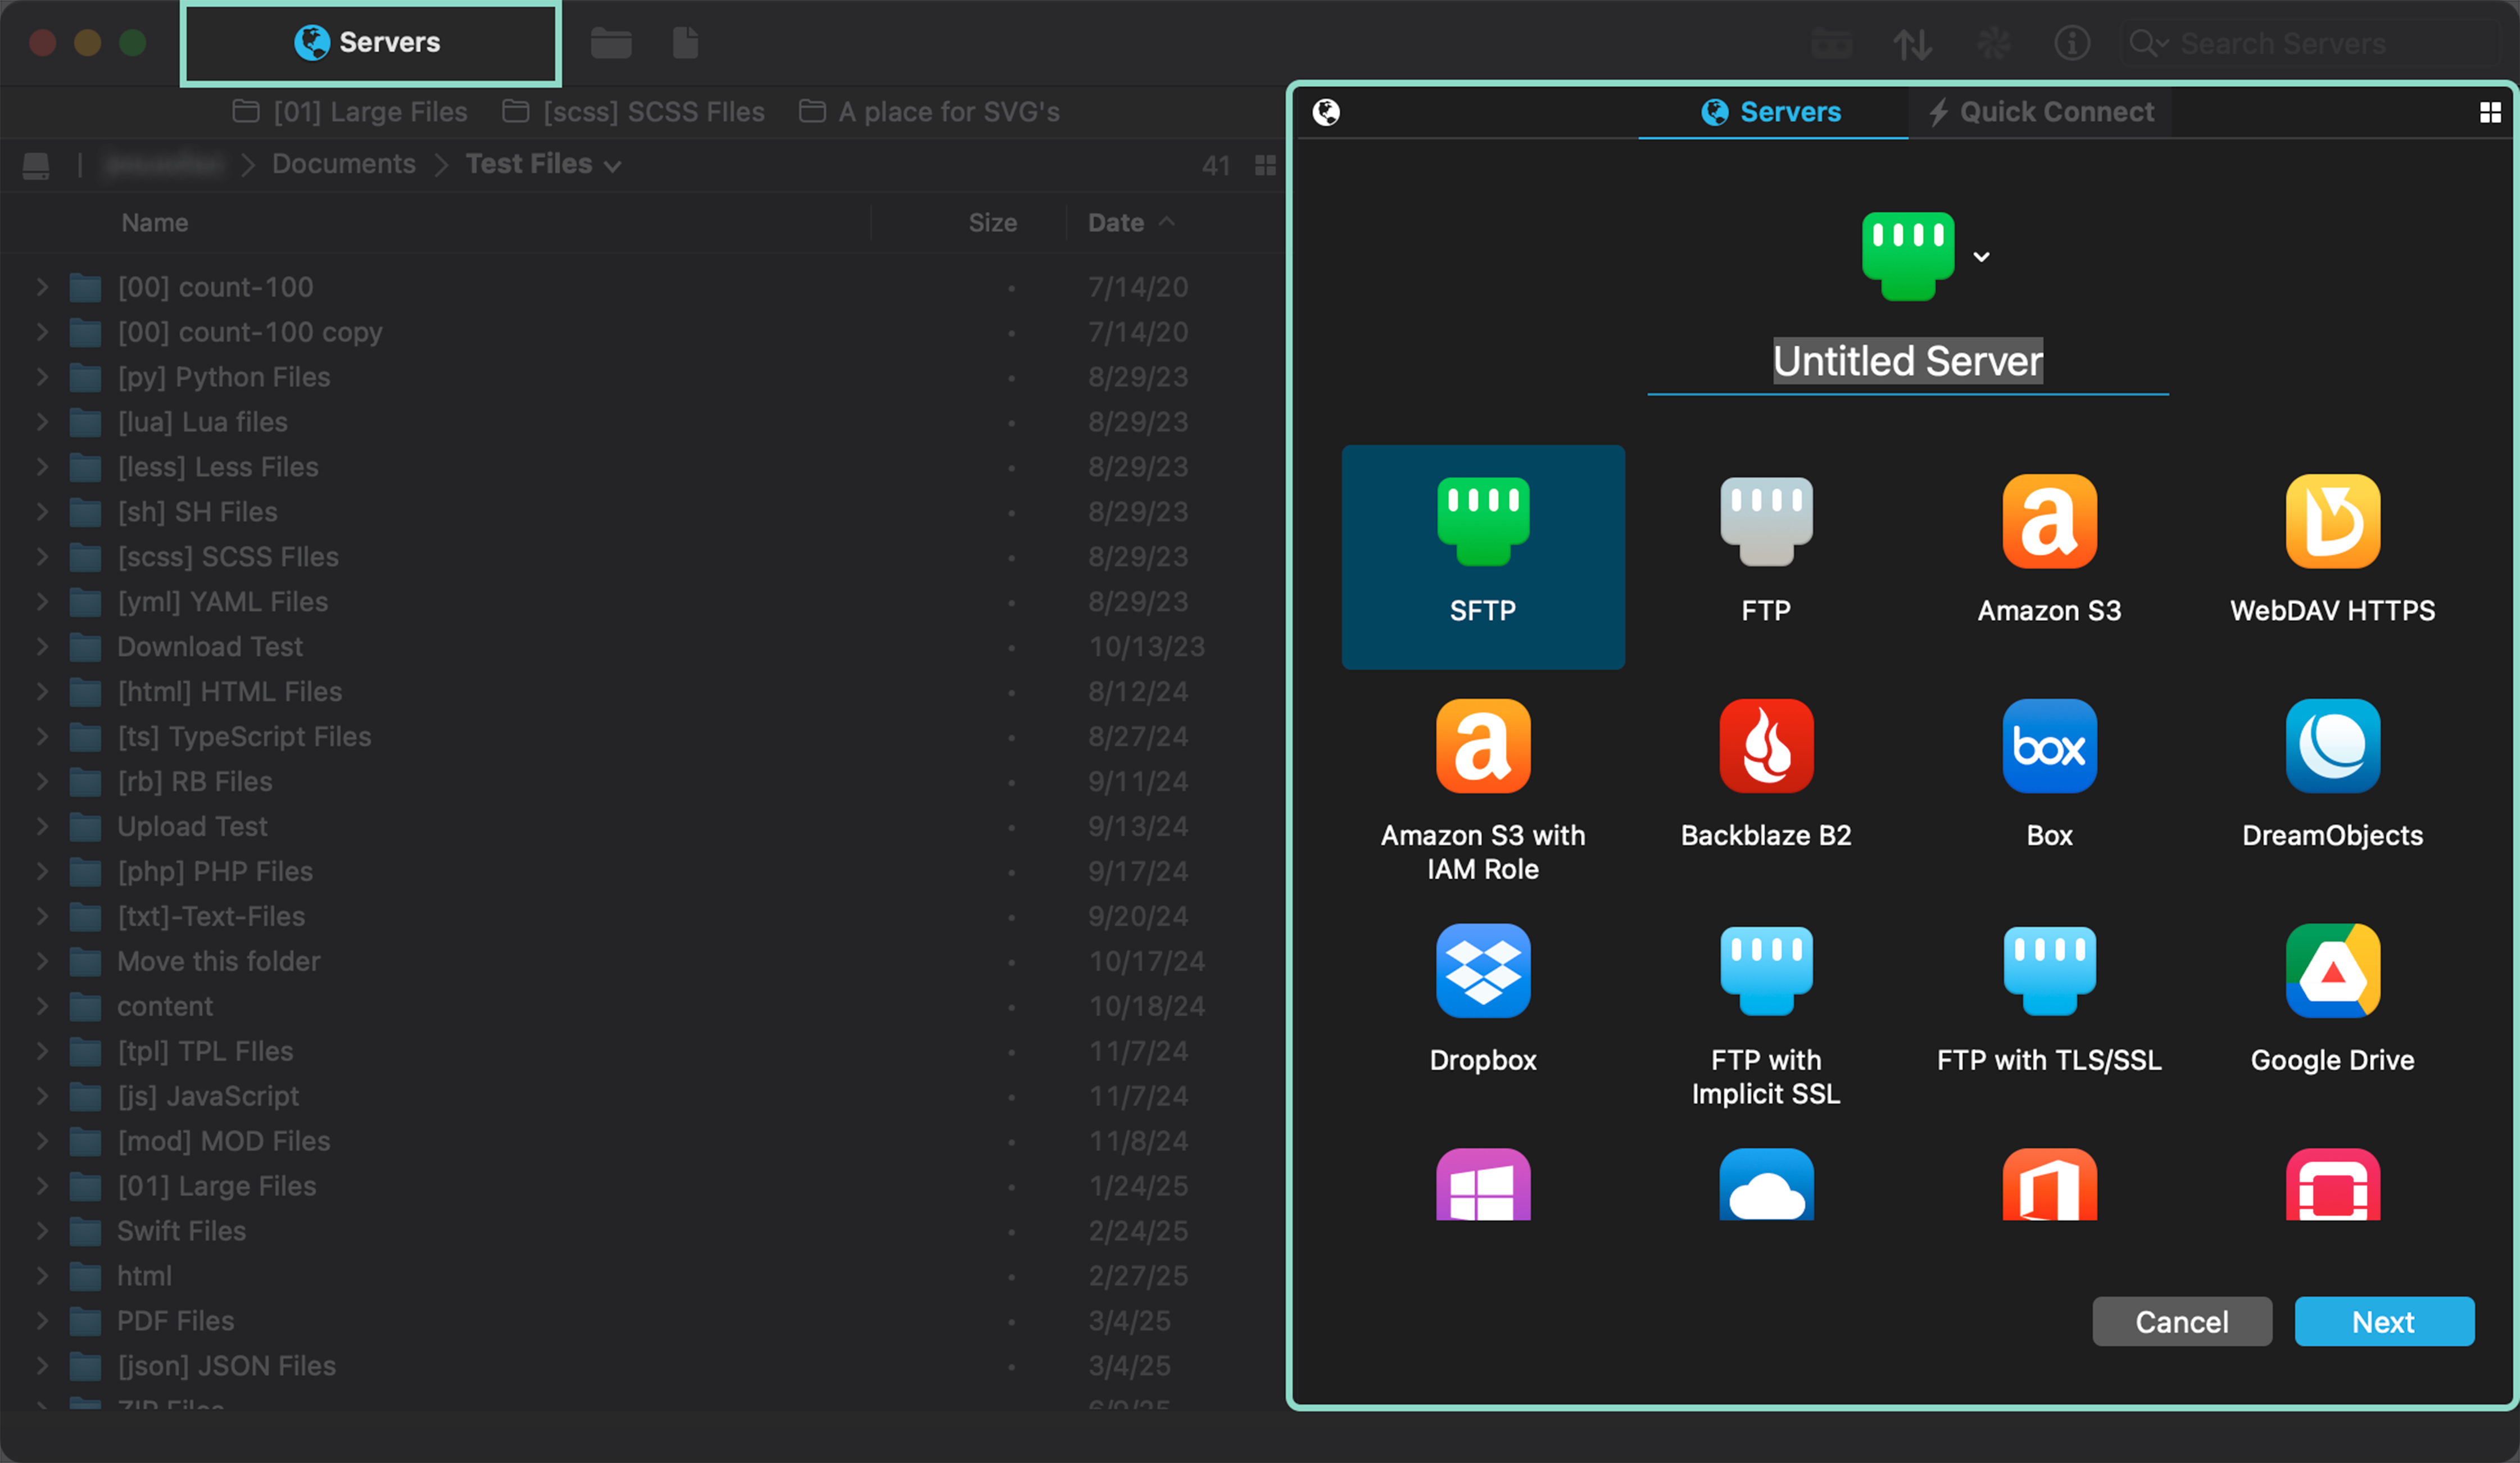Open [scss] SCSS Files favorite

(633, 112)
